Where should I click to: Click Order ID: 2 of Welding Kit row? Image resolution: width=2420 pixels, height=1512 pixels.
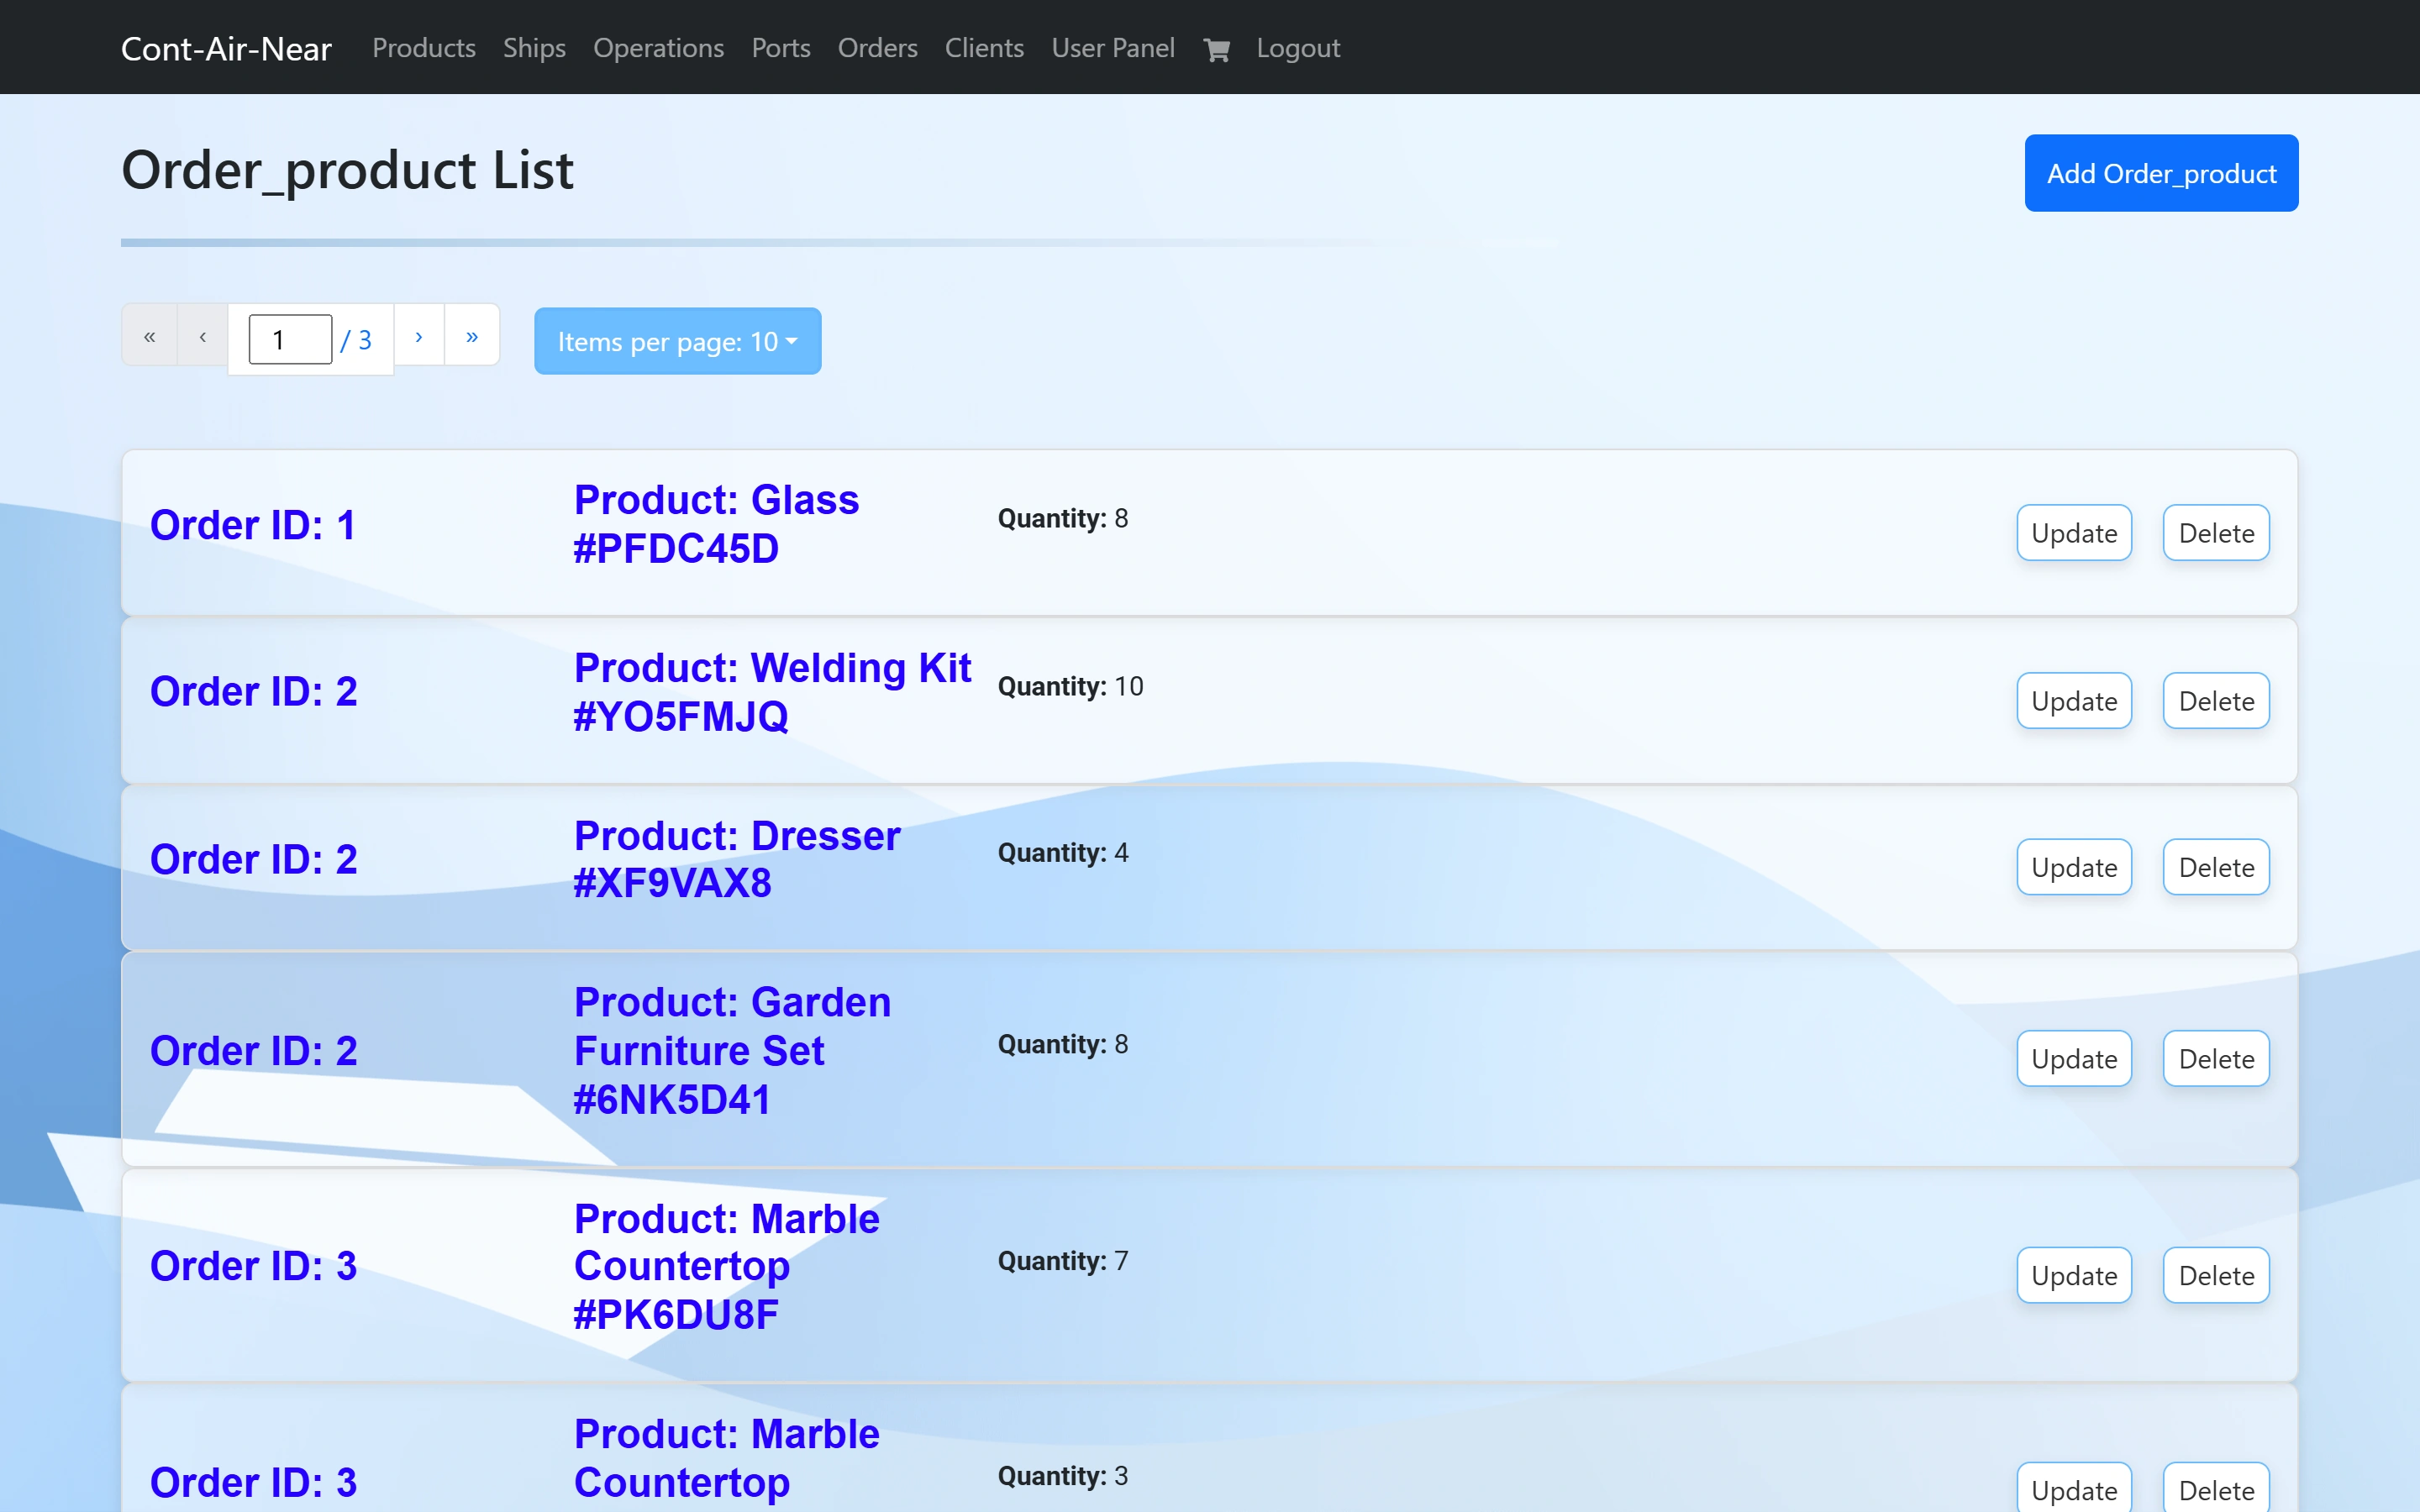point(253,692)
